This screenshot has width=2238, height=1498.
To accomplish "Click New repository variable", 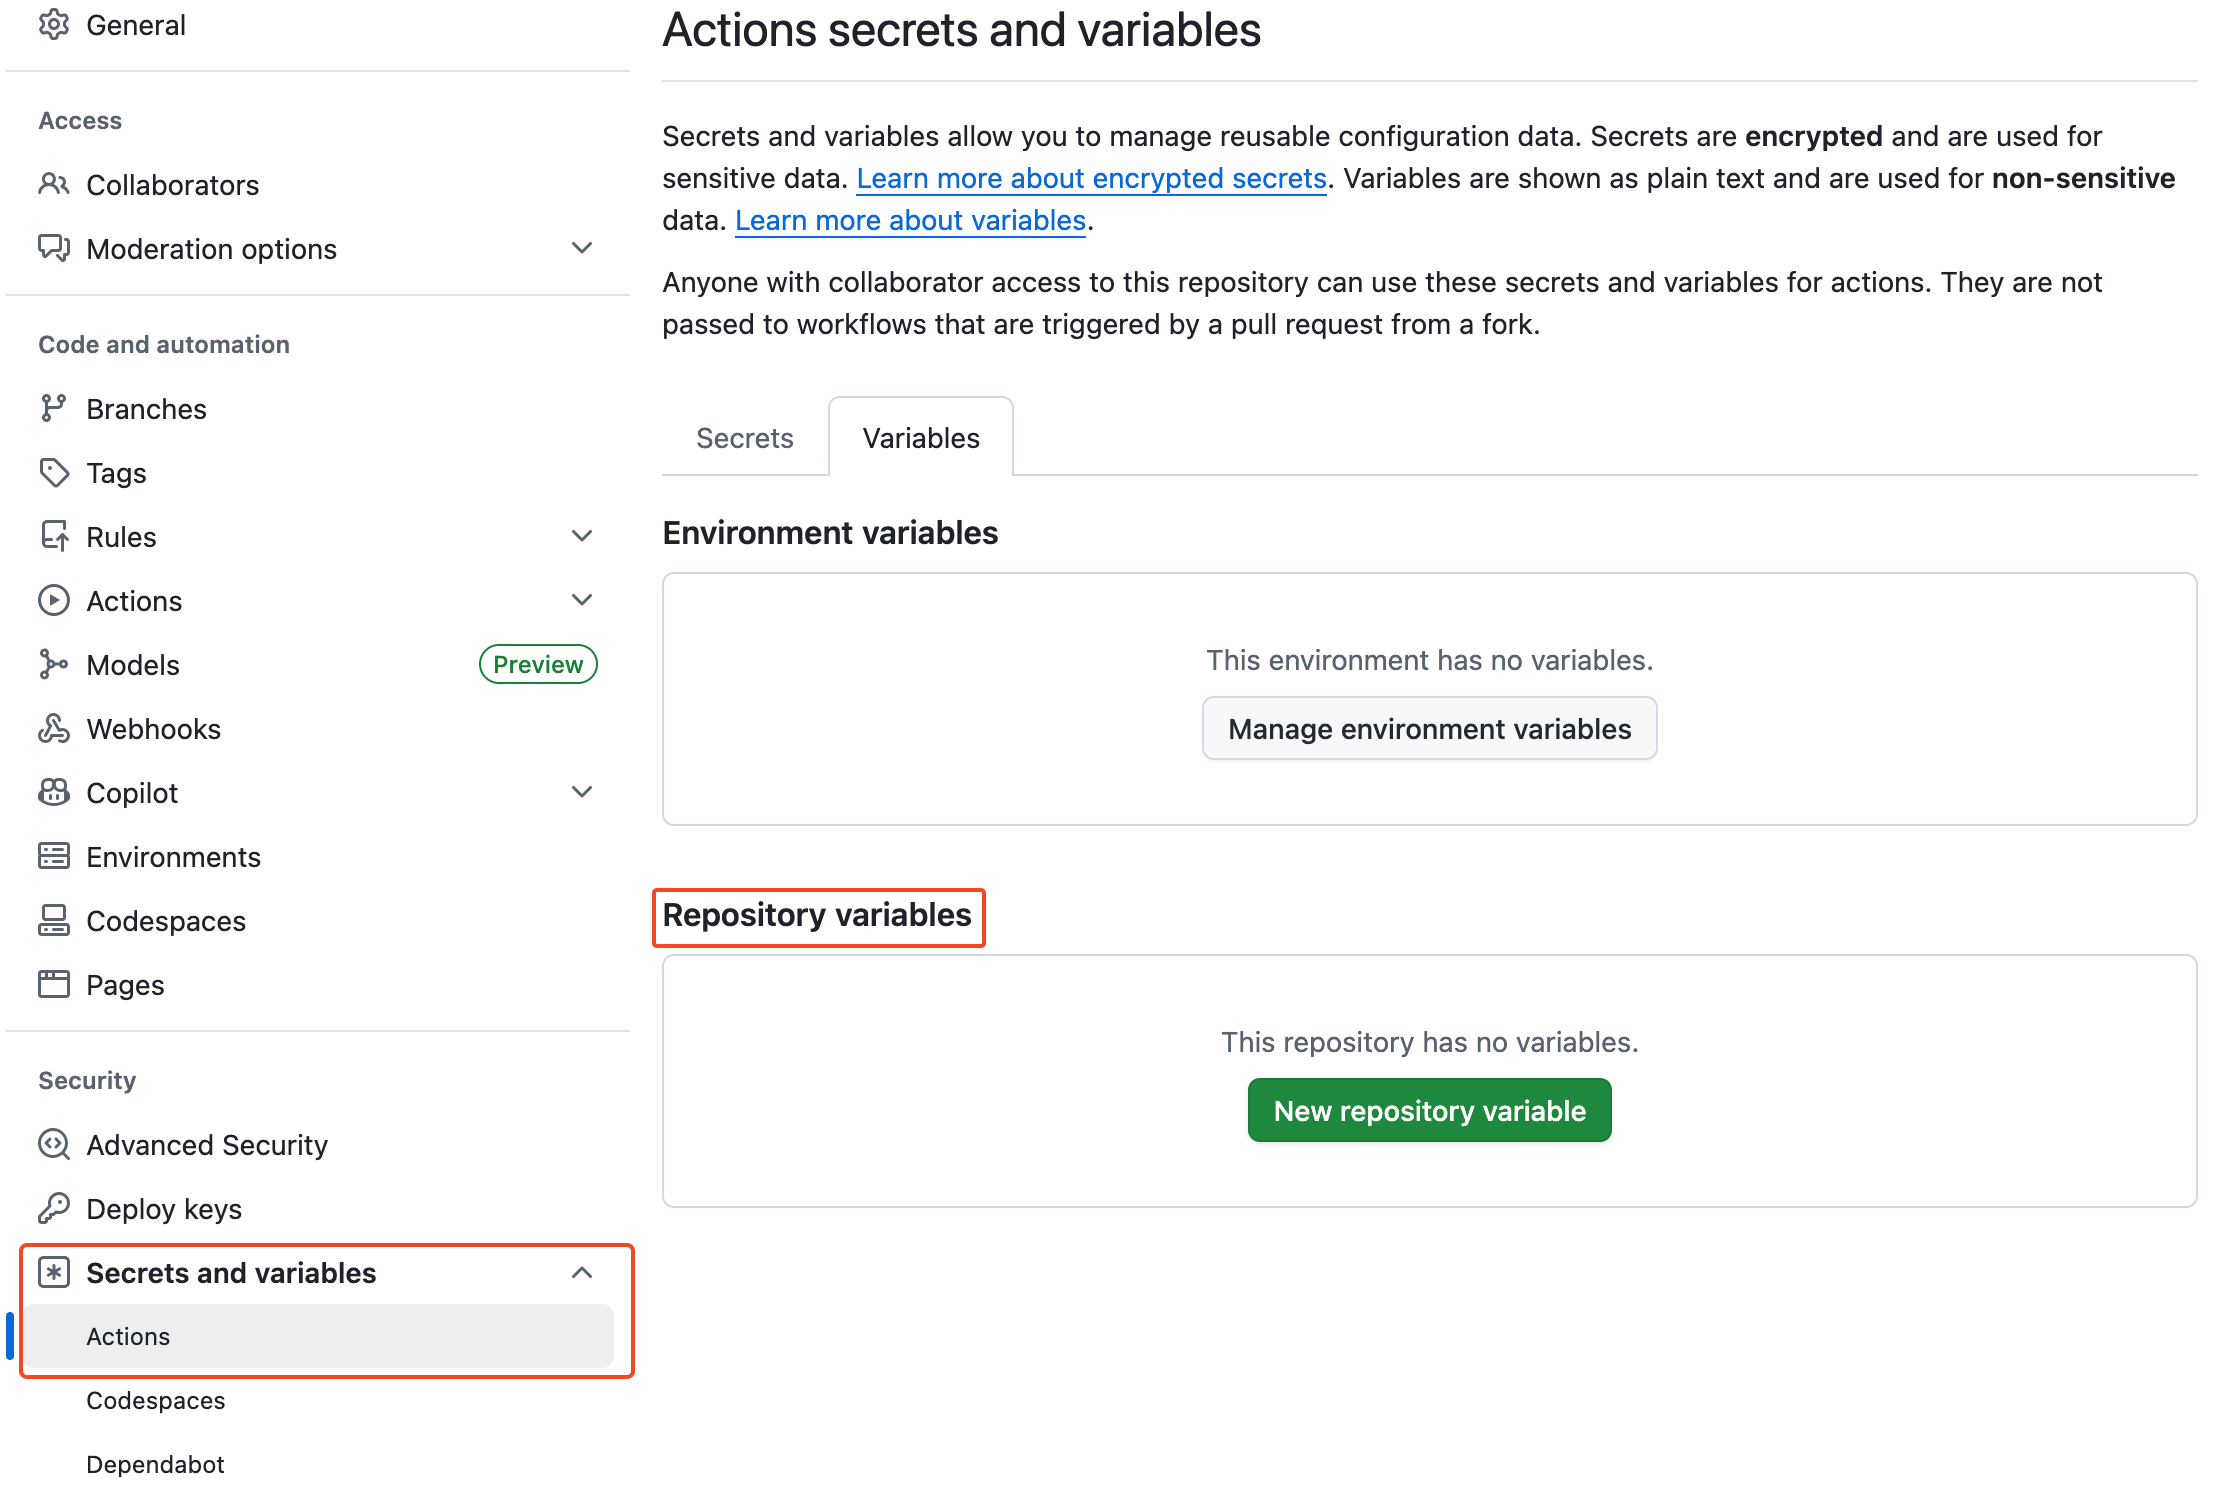I will click(x=1428, y=1109).
